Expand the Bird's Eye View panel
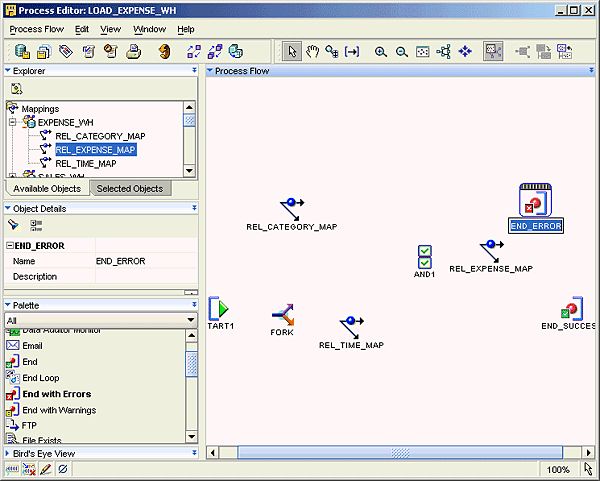The width and height of the screenshot is (600, 481). click(8, 453)
